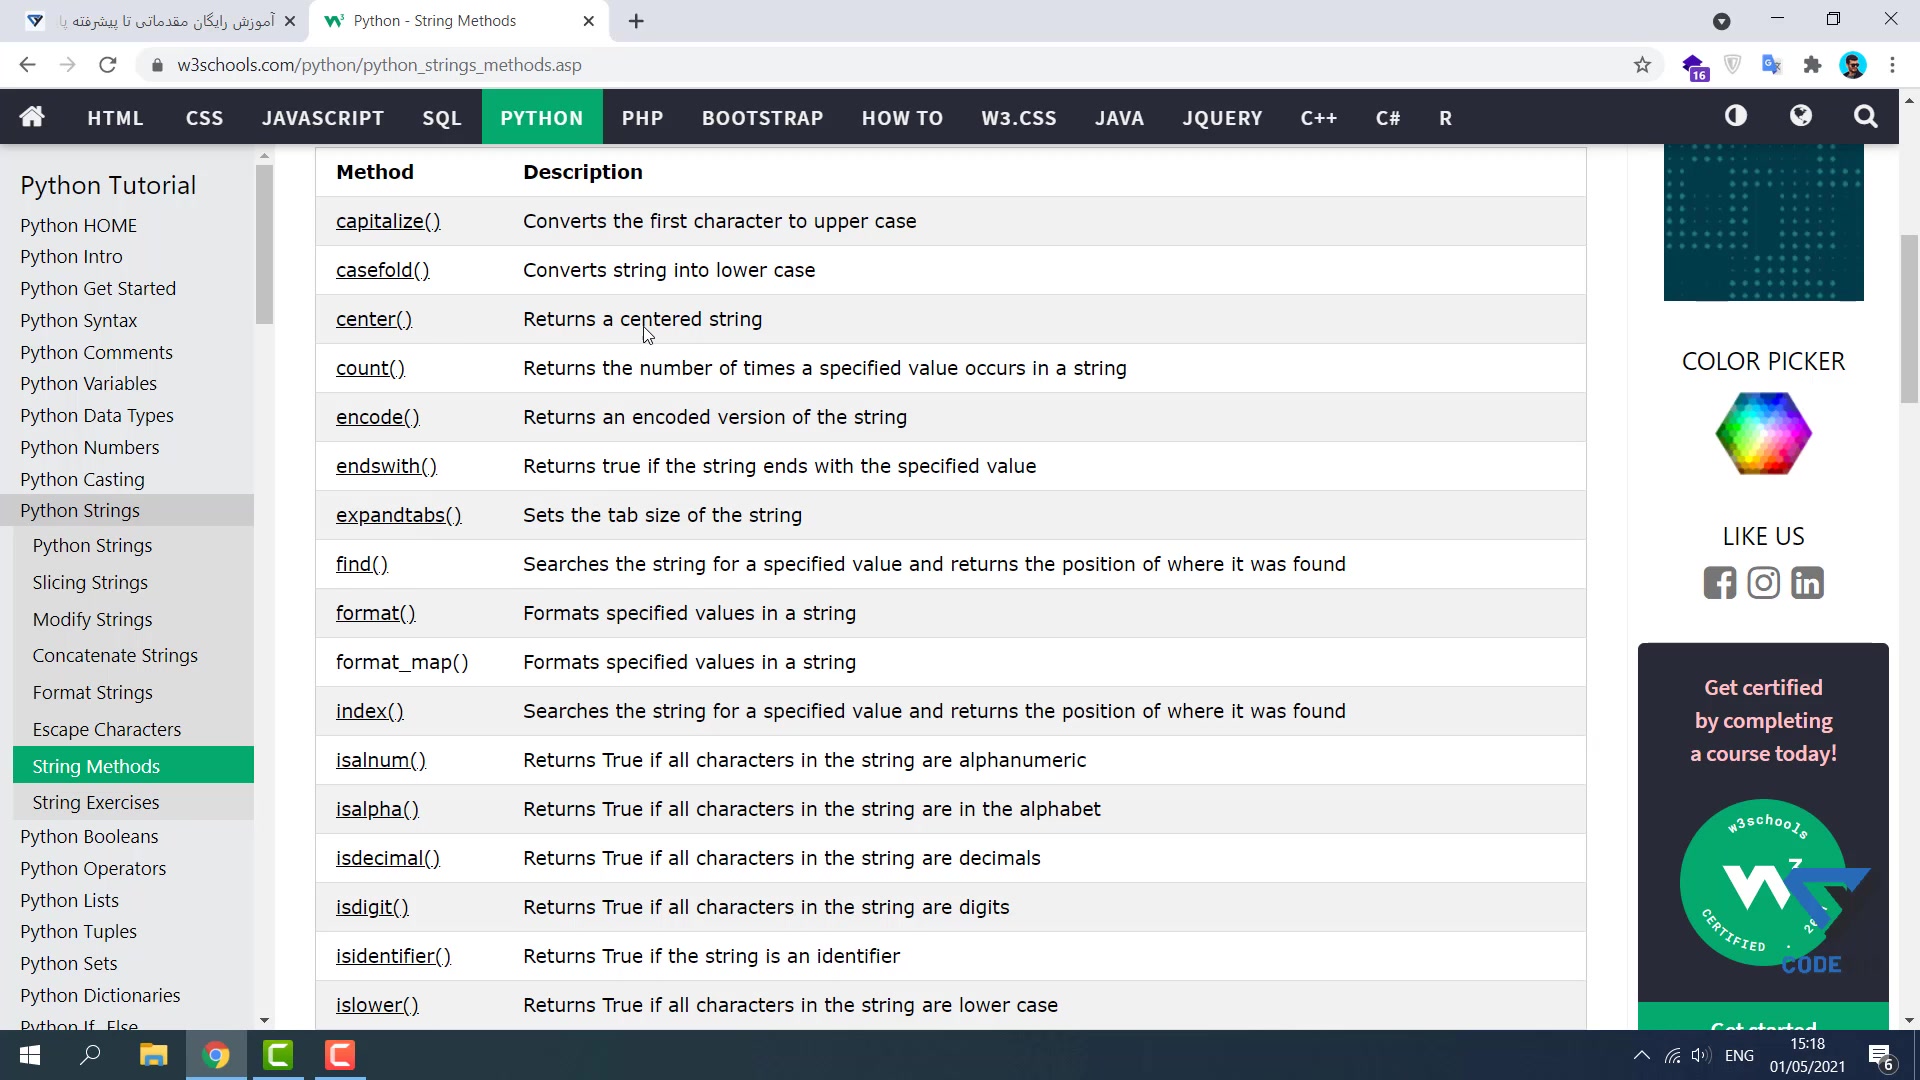The image size is (1920, 1080).
Task: Toggle dark mode contrast icon
Action: point(1736,117)
